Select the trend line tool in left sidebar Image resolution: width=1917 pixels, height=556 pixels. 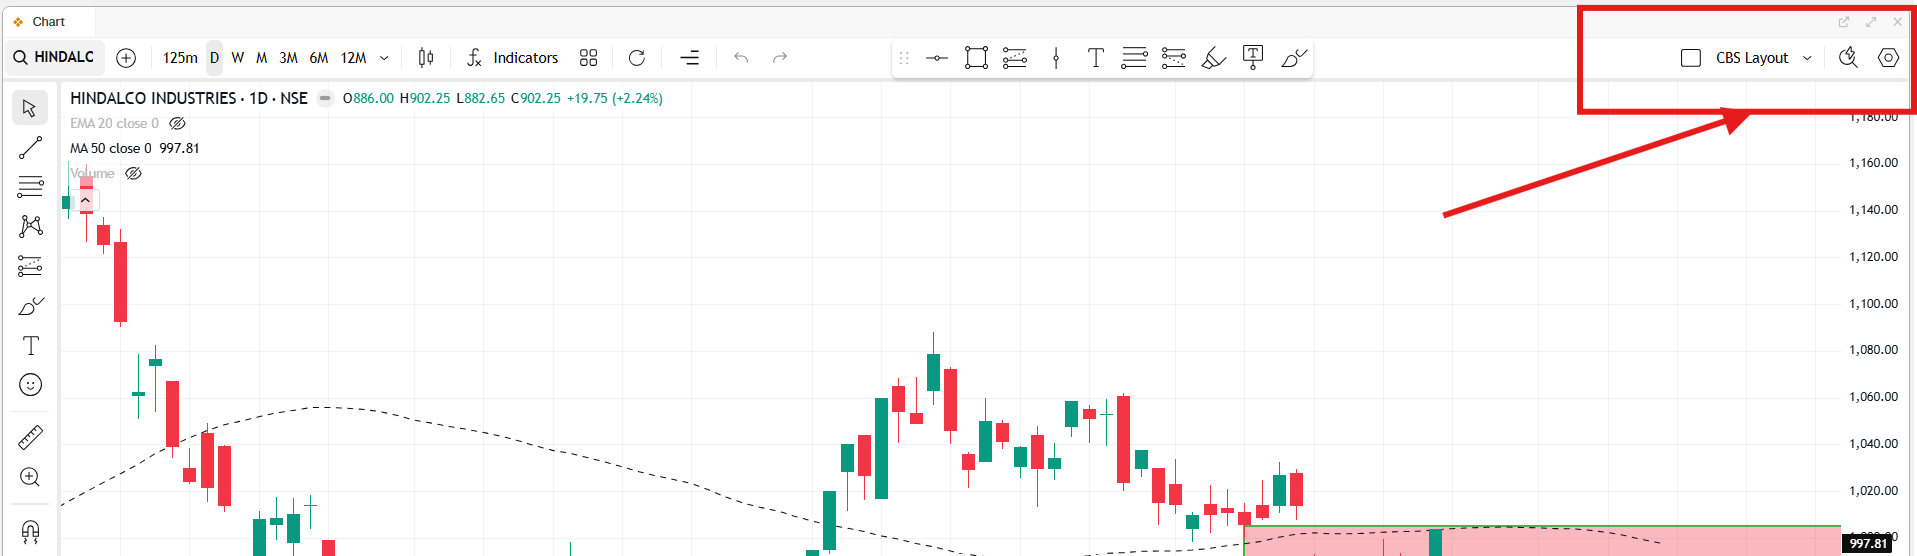30,148
